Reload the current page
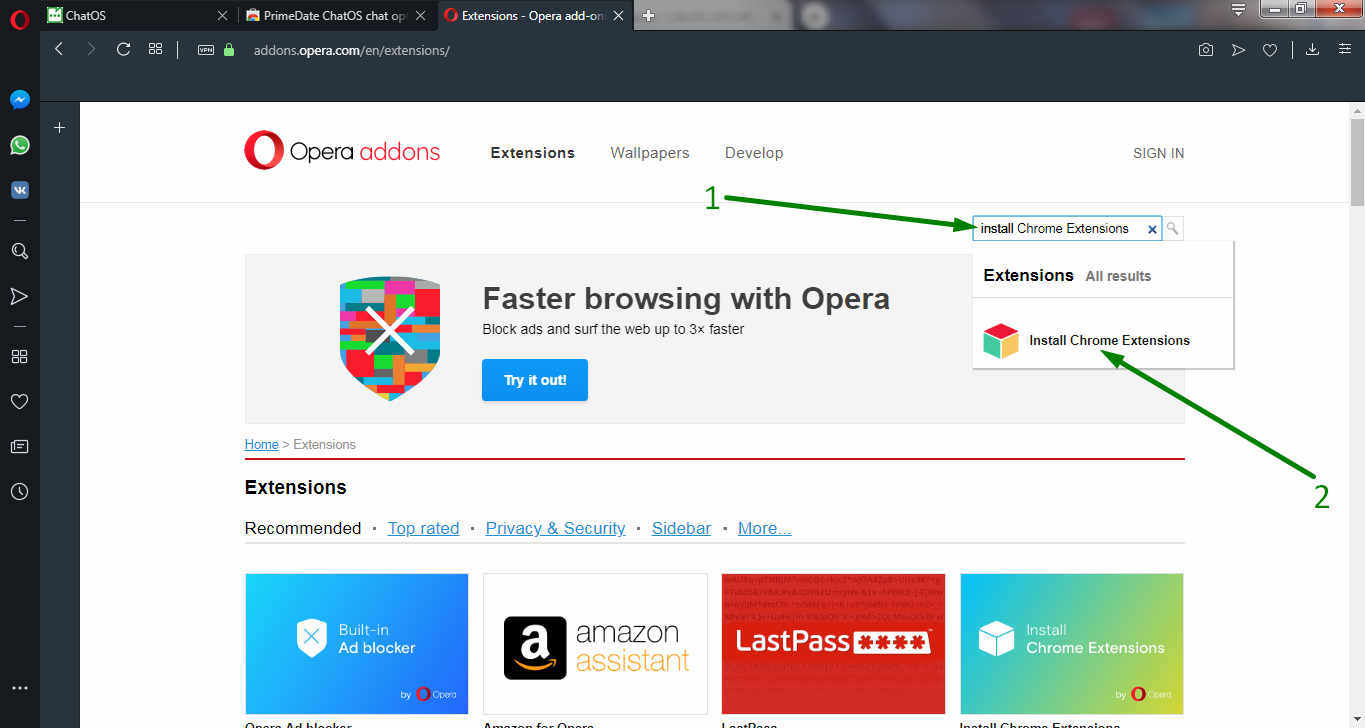 [x=124, y=49]
